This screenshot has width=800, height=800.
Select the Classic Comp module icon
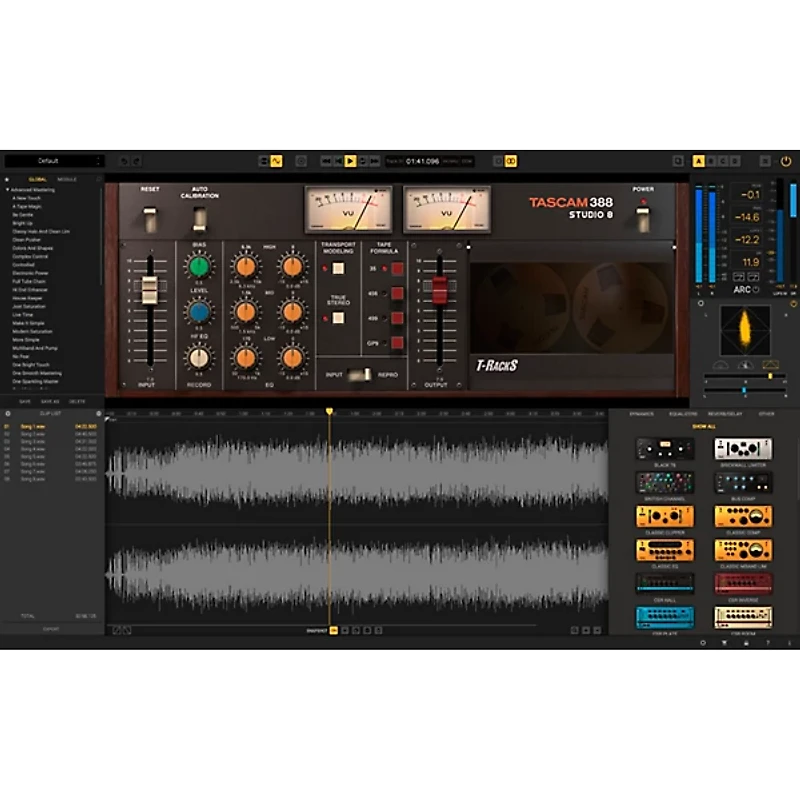coord(742,516)
